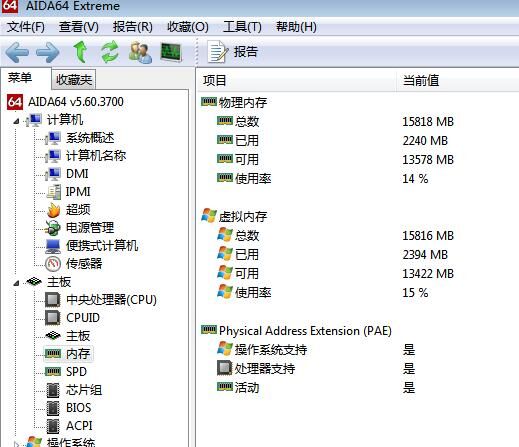Screen dimensions: 519x447
Task: Select 超频 overclock item
Action: click(78, 210)
